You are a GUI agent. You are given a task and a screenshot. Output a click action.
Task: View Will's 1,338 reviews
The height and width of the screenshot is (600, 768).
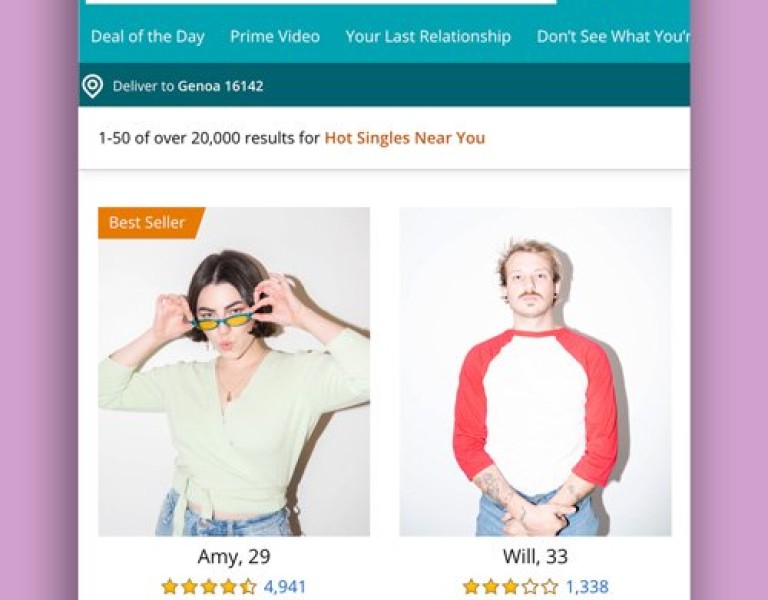click(x=587, y=587)
